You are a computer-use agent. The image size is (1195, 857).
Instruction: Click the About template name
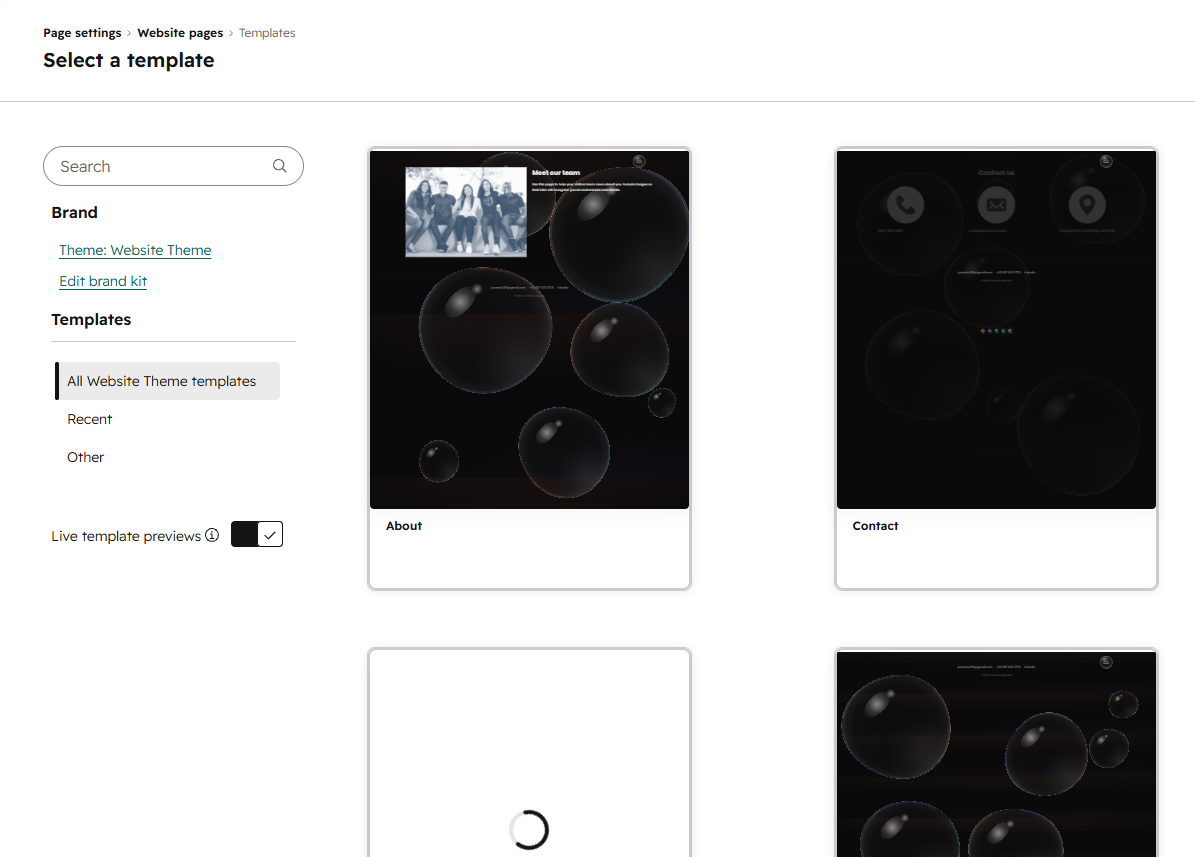[x=404, y=526]
